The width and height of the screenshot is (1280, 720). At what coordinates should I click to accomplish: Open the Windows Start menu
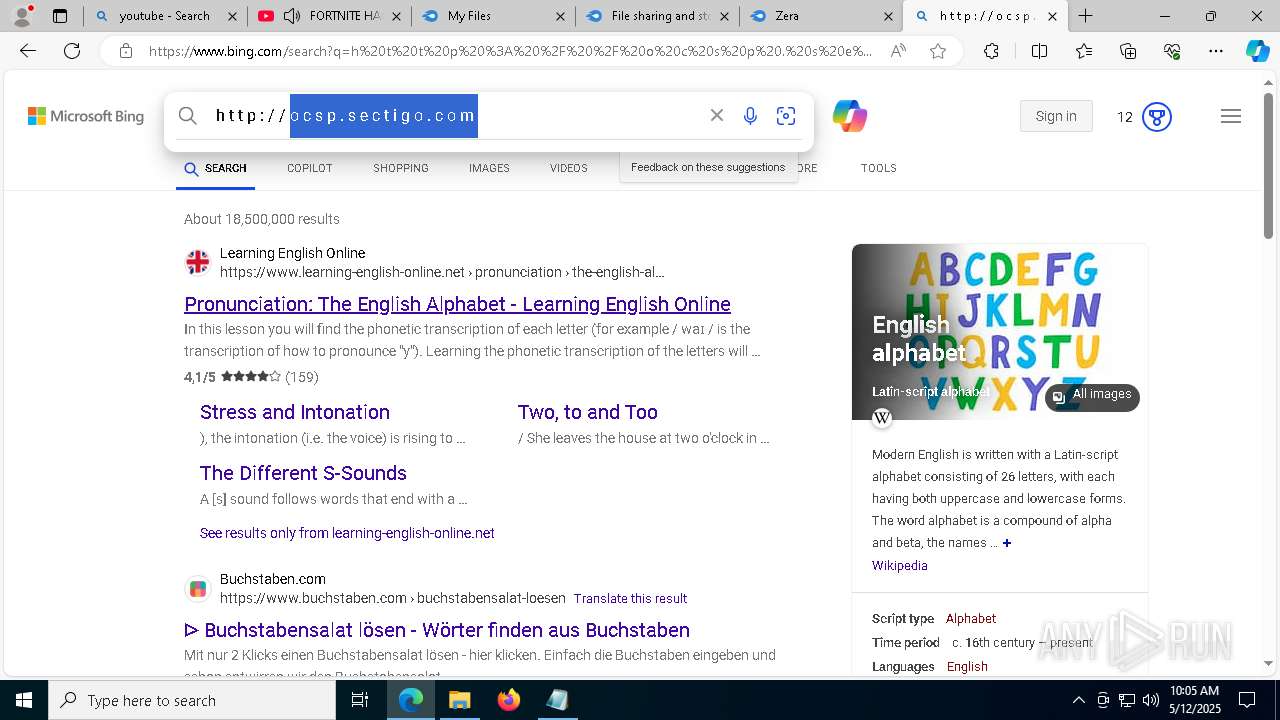24,700
